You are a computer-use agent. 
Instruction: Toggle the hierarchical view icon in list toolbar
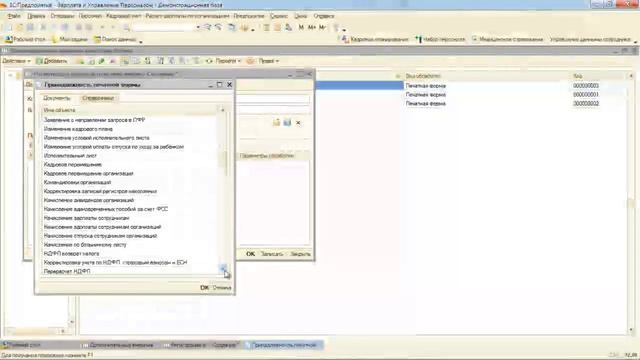pyautogui.click(x=125, y=61)
